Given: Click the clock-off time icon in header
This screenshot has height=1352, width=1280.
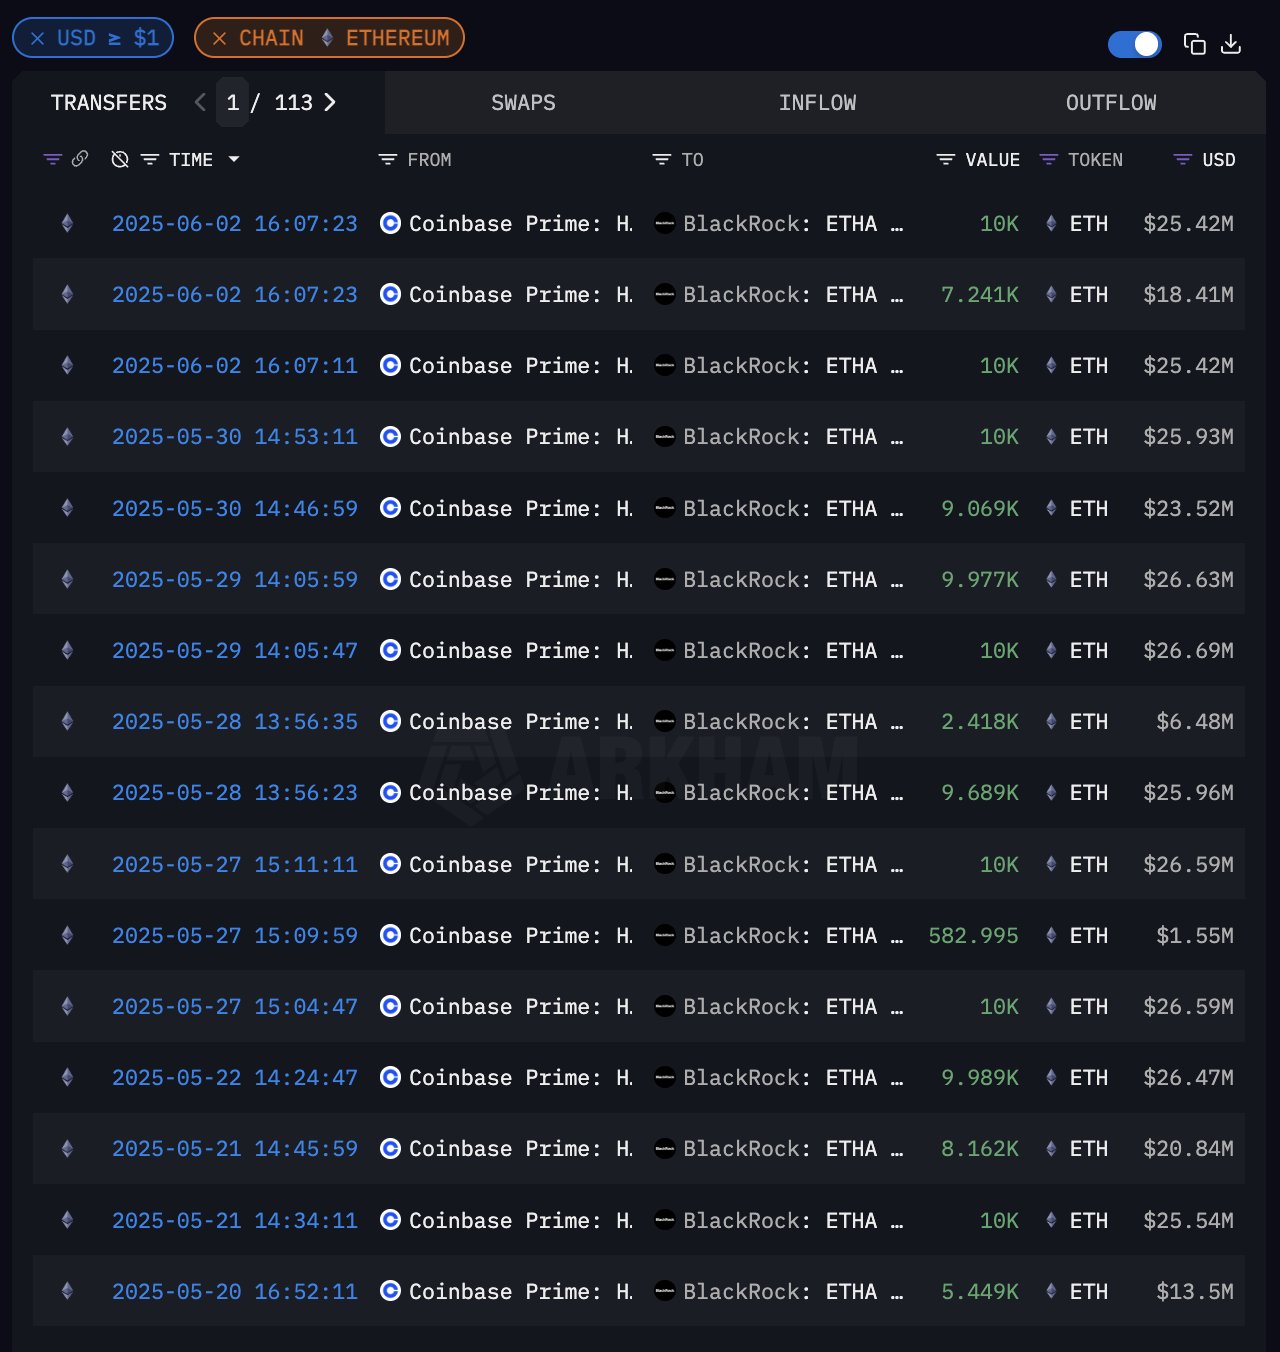Looking at the screenshot, I should pos(120,159).
